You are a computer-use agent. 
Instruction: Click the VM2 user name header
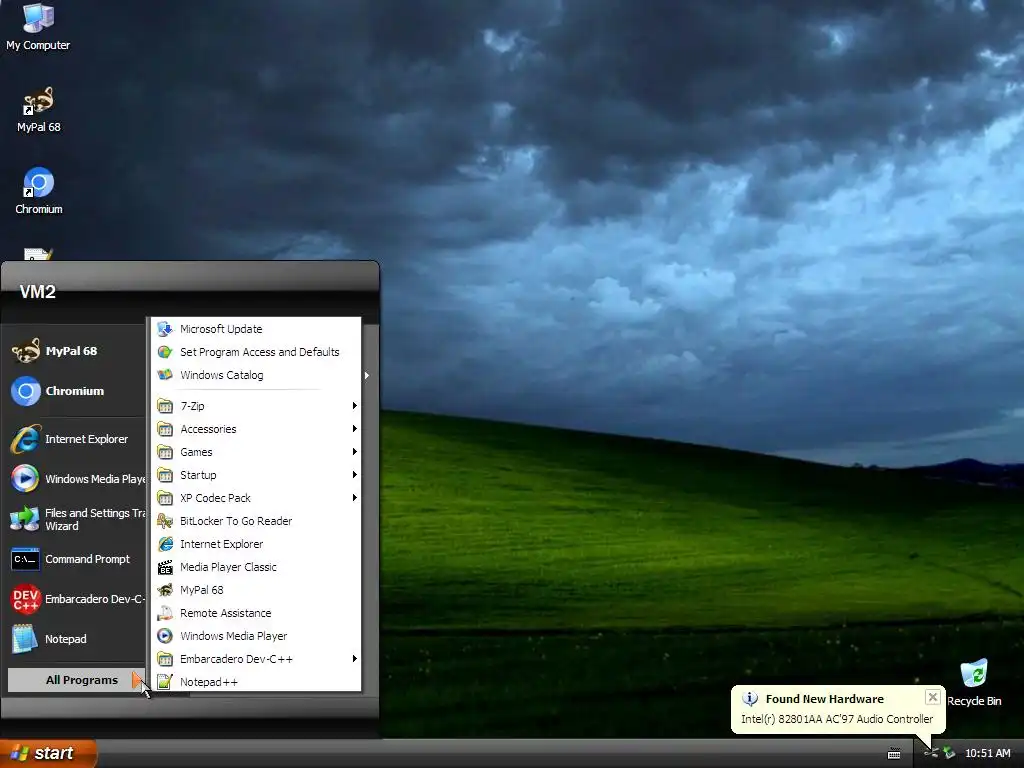(37, 292)
